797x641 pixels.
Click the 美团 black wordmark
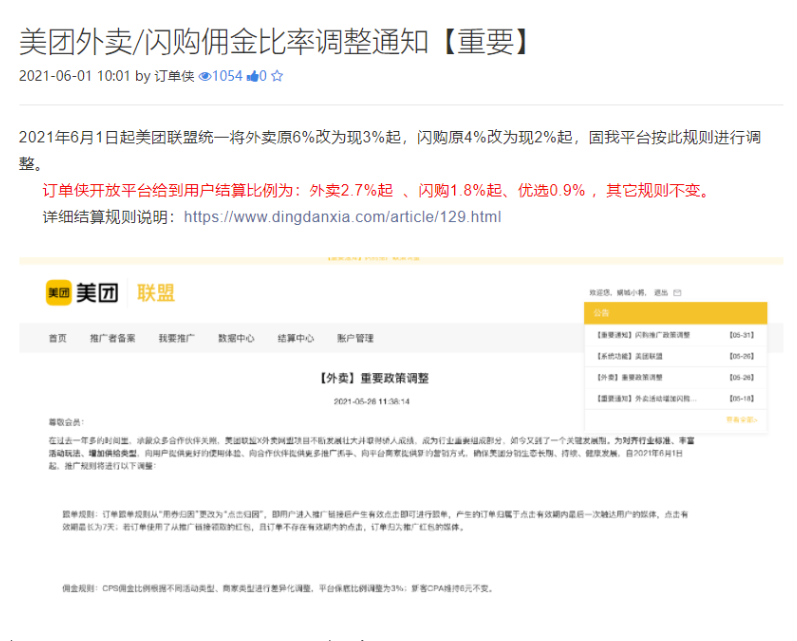[x=97, y=293]
